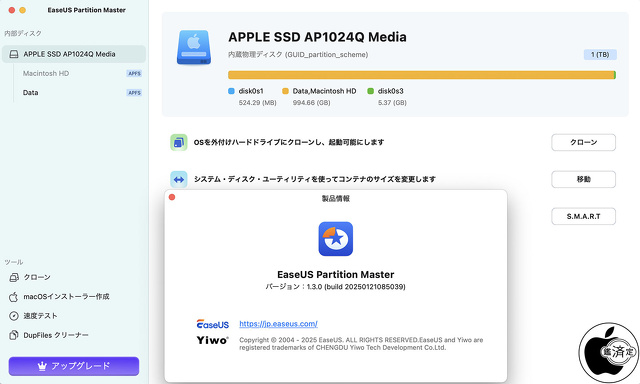Click the APFS badge next to Macintosh HD

[x=134, y=73]
